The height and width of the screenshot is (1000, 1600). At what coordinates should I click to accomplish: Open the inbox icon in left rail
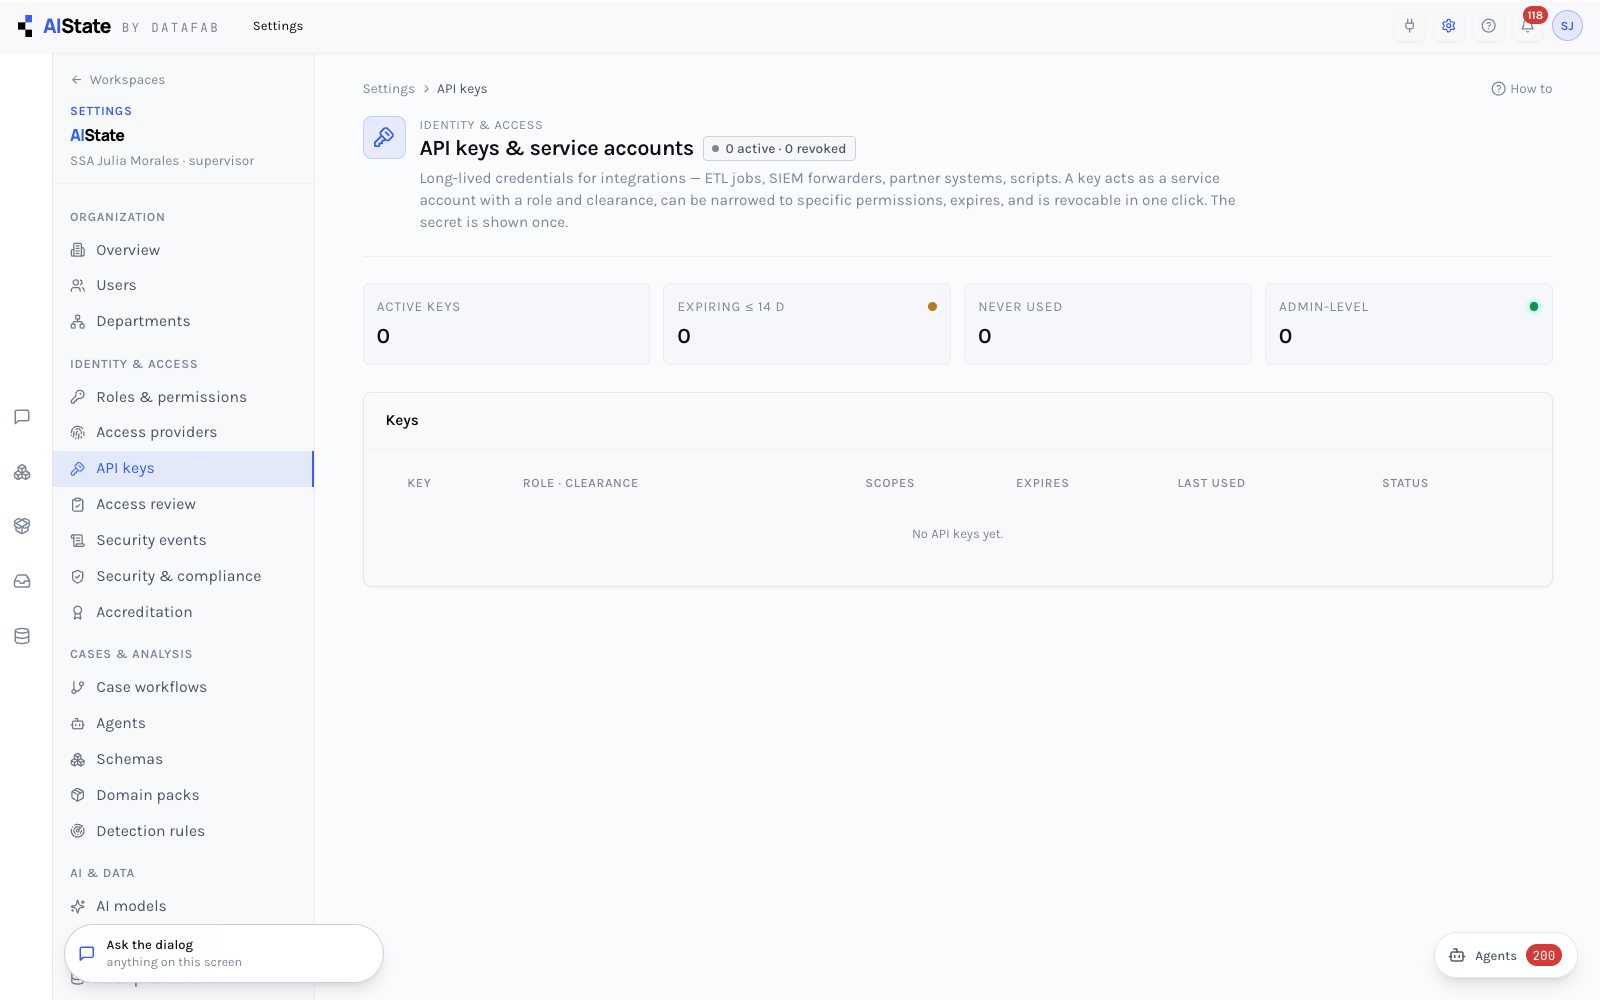(22, 581)
